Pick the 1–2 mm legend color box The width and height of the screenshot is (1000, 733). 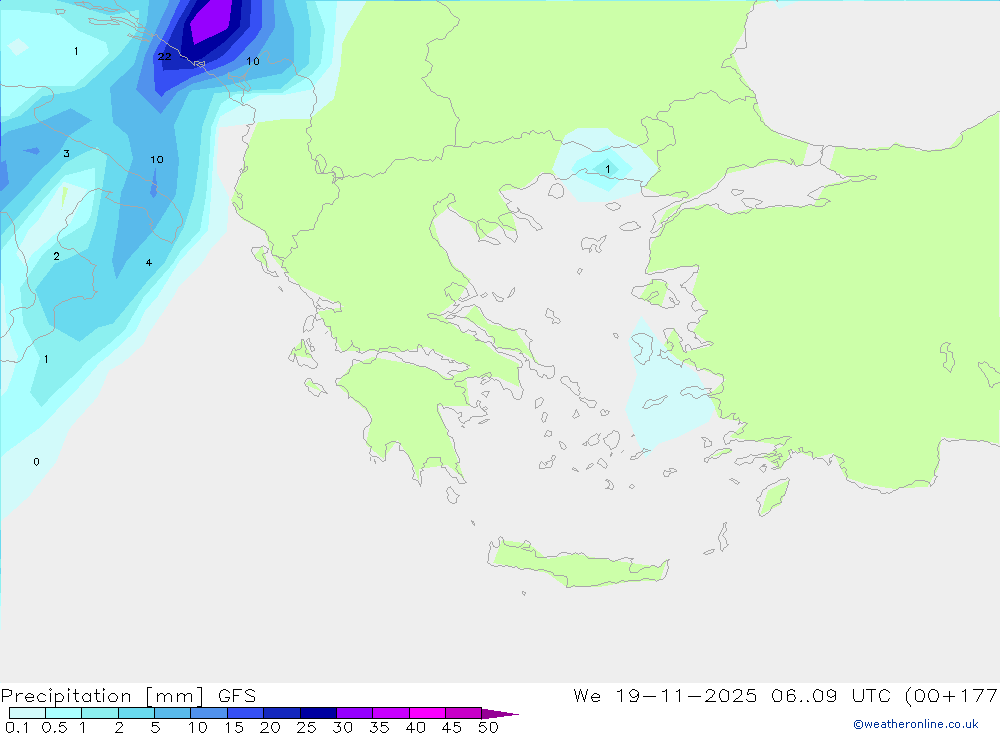click(x=100, y=713)
